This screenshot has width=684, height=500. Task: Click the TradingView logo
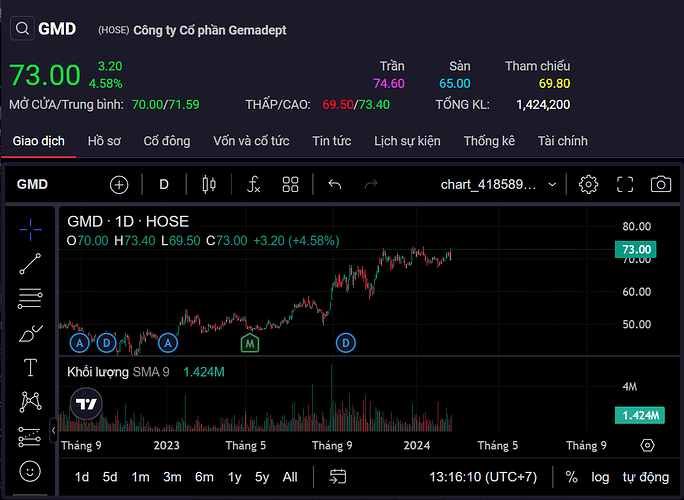click(x=86, y=404)
